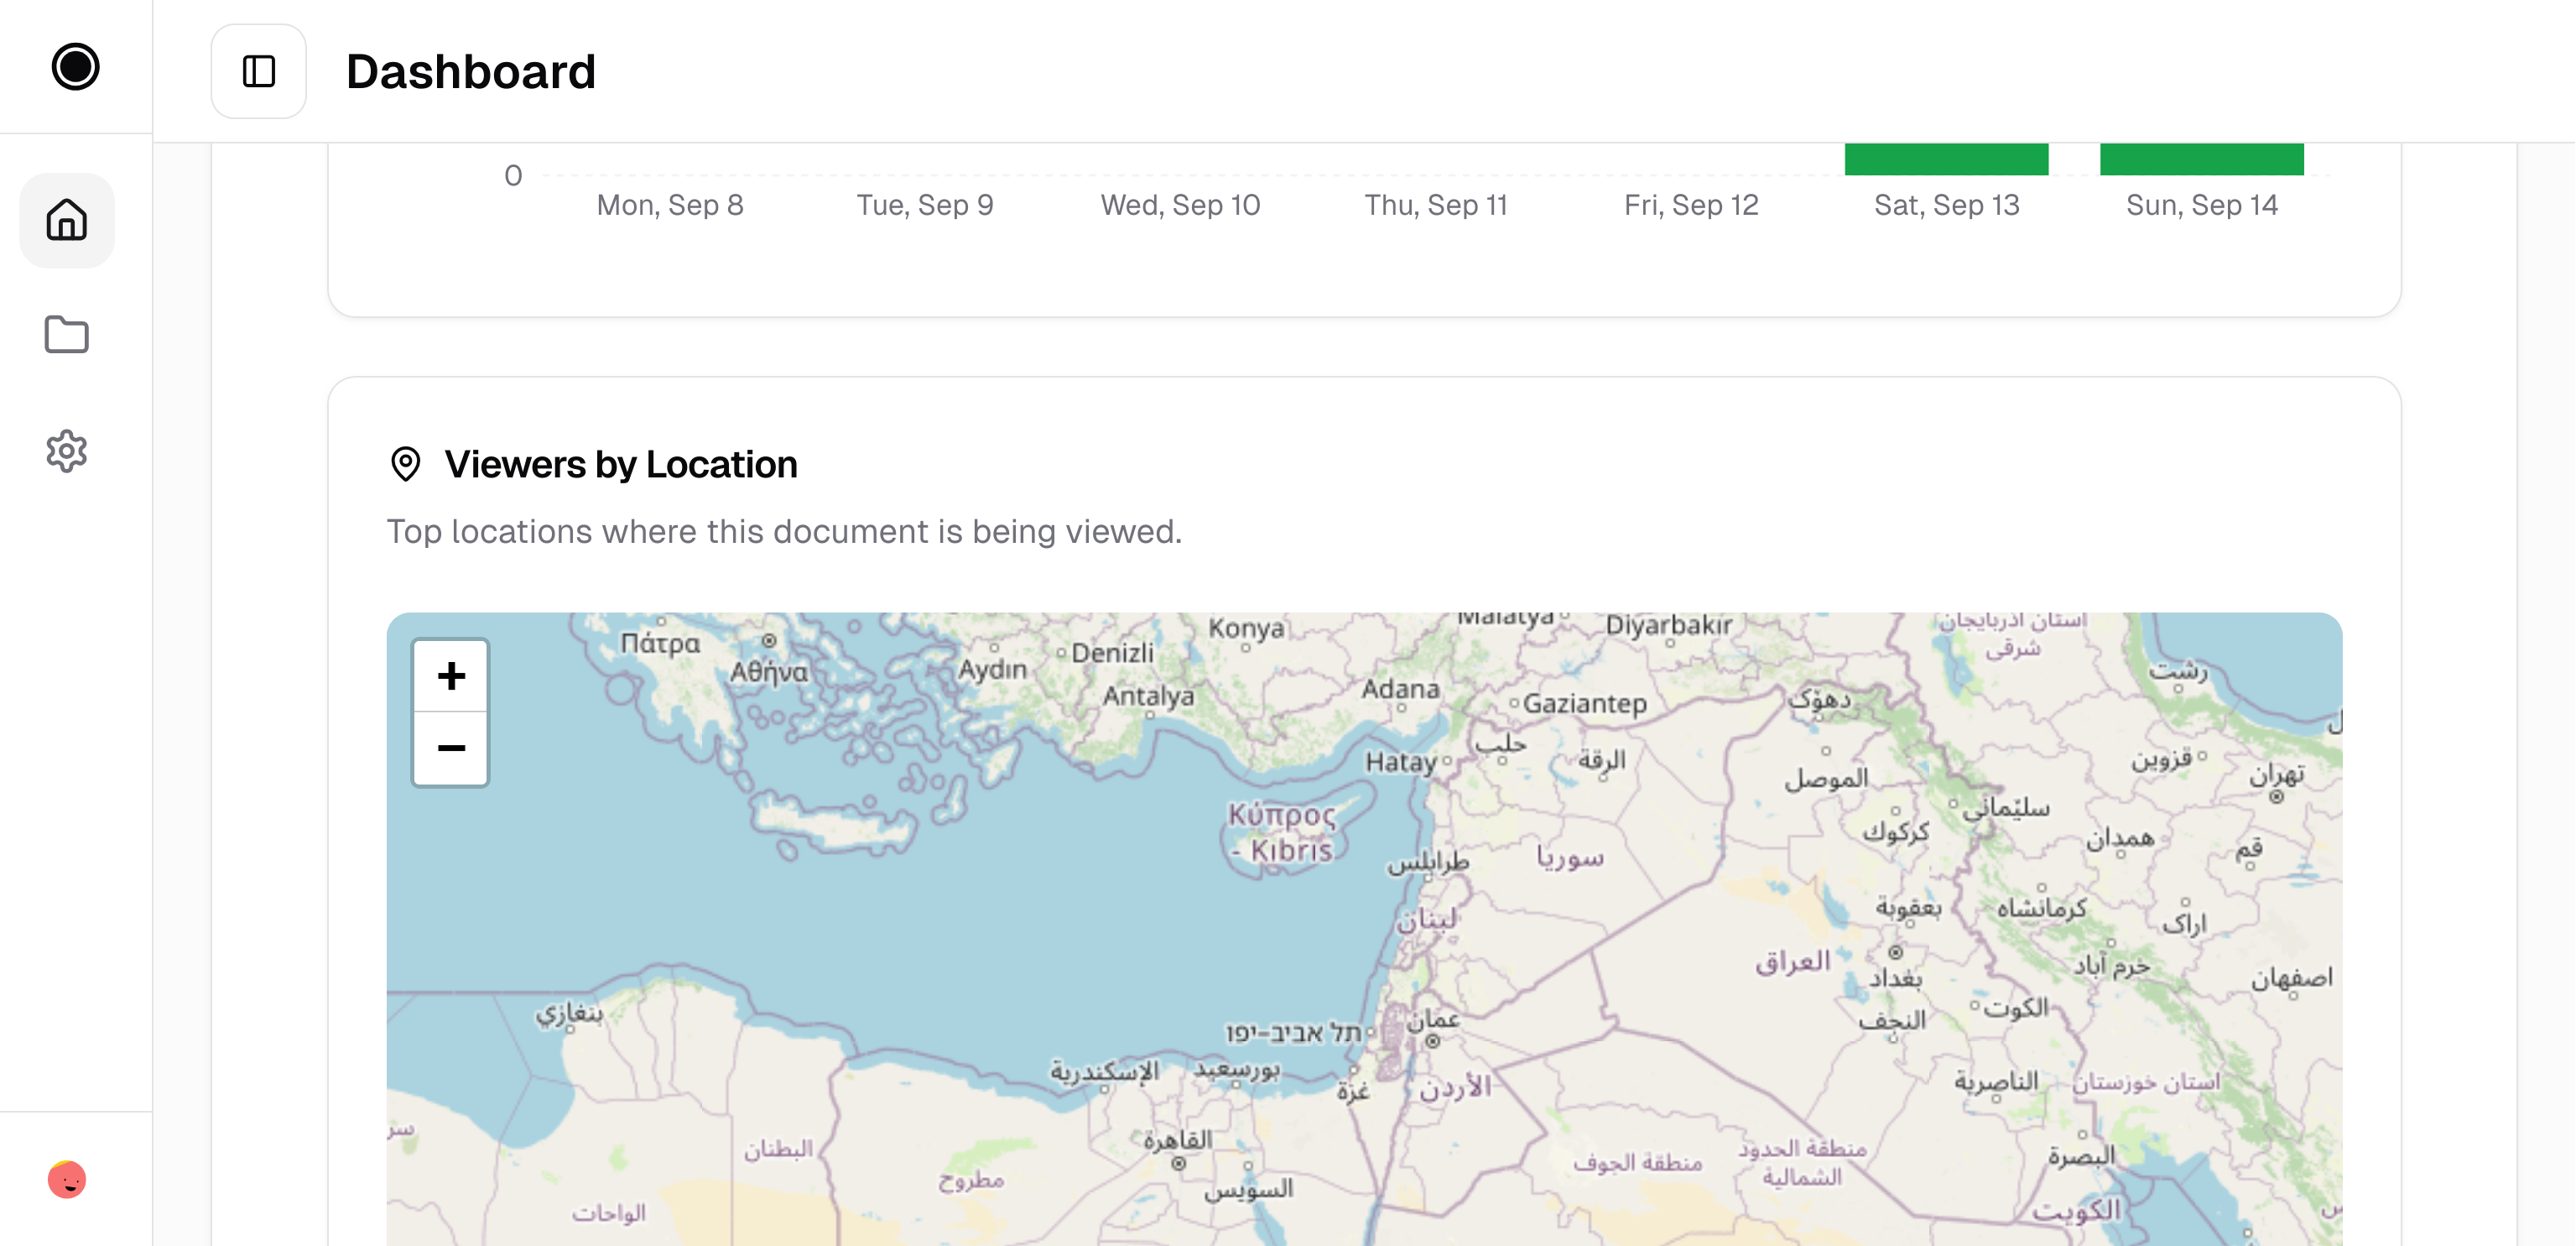Viewport: 2576px width, 1246px height.
Task: Click the green Sun, Sep 14 bar
Action: 2201,159
